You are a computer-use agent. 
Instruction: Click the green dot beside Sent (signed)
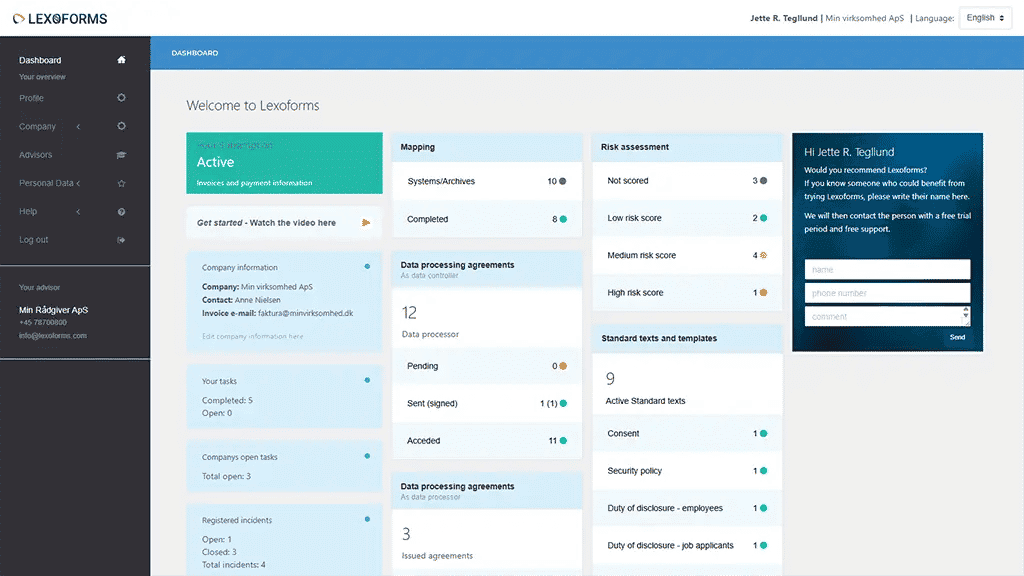pyautogui.click(x=563, y=403)
